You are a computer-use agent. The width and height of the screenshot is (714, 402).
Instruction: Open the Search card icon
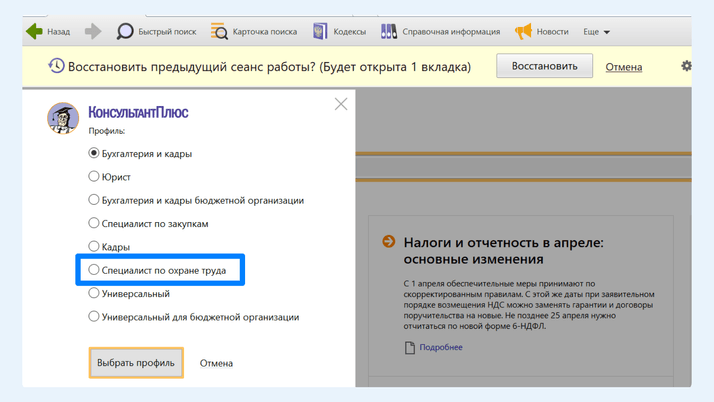click(219, 31)
